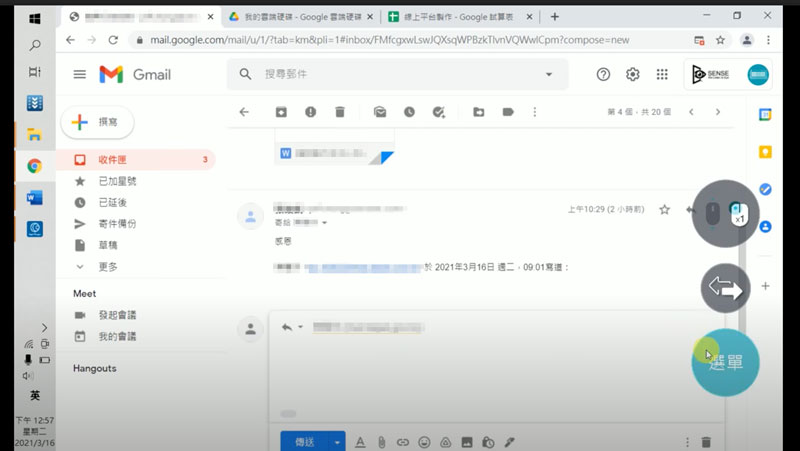Image resolution: width=800 pixels, height=451 pixels.
Task: Insert files using Google Drive
Action: coord(445,442)
